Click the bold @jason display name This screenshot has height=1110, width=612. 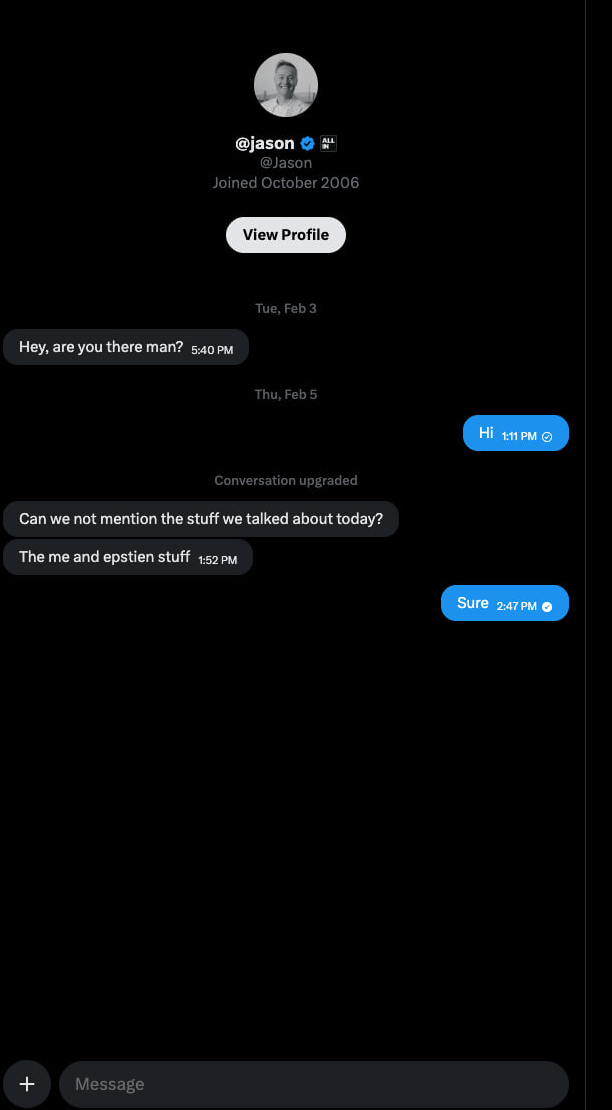coord(265,143)
